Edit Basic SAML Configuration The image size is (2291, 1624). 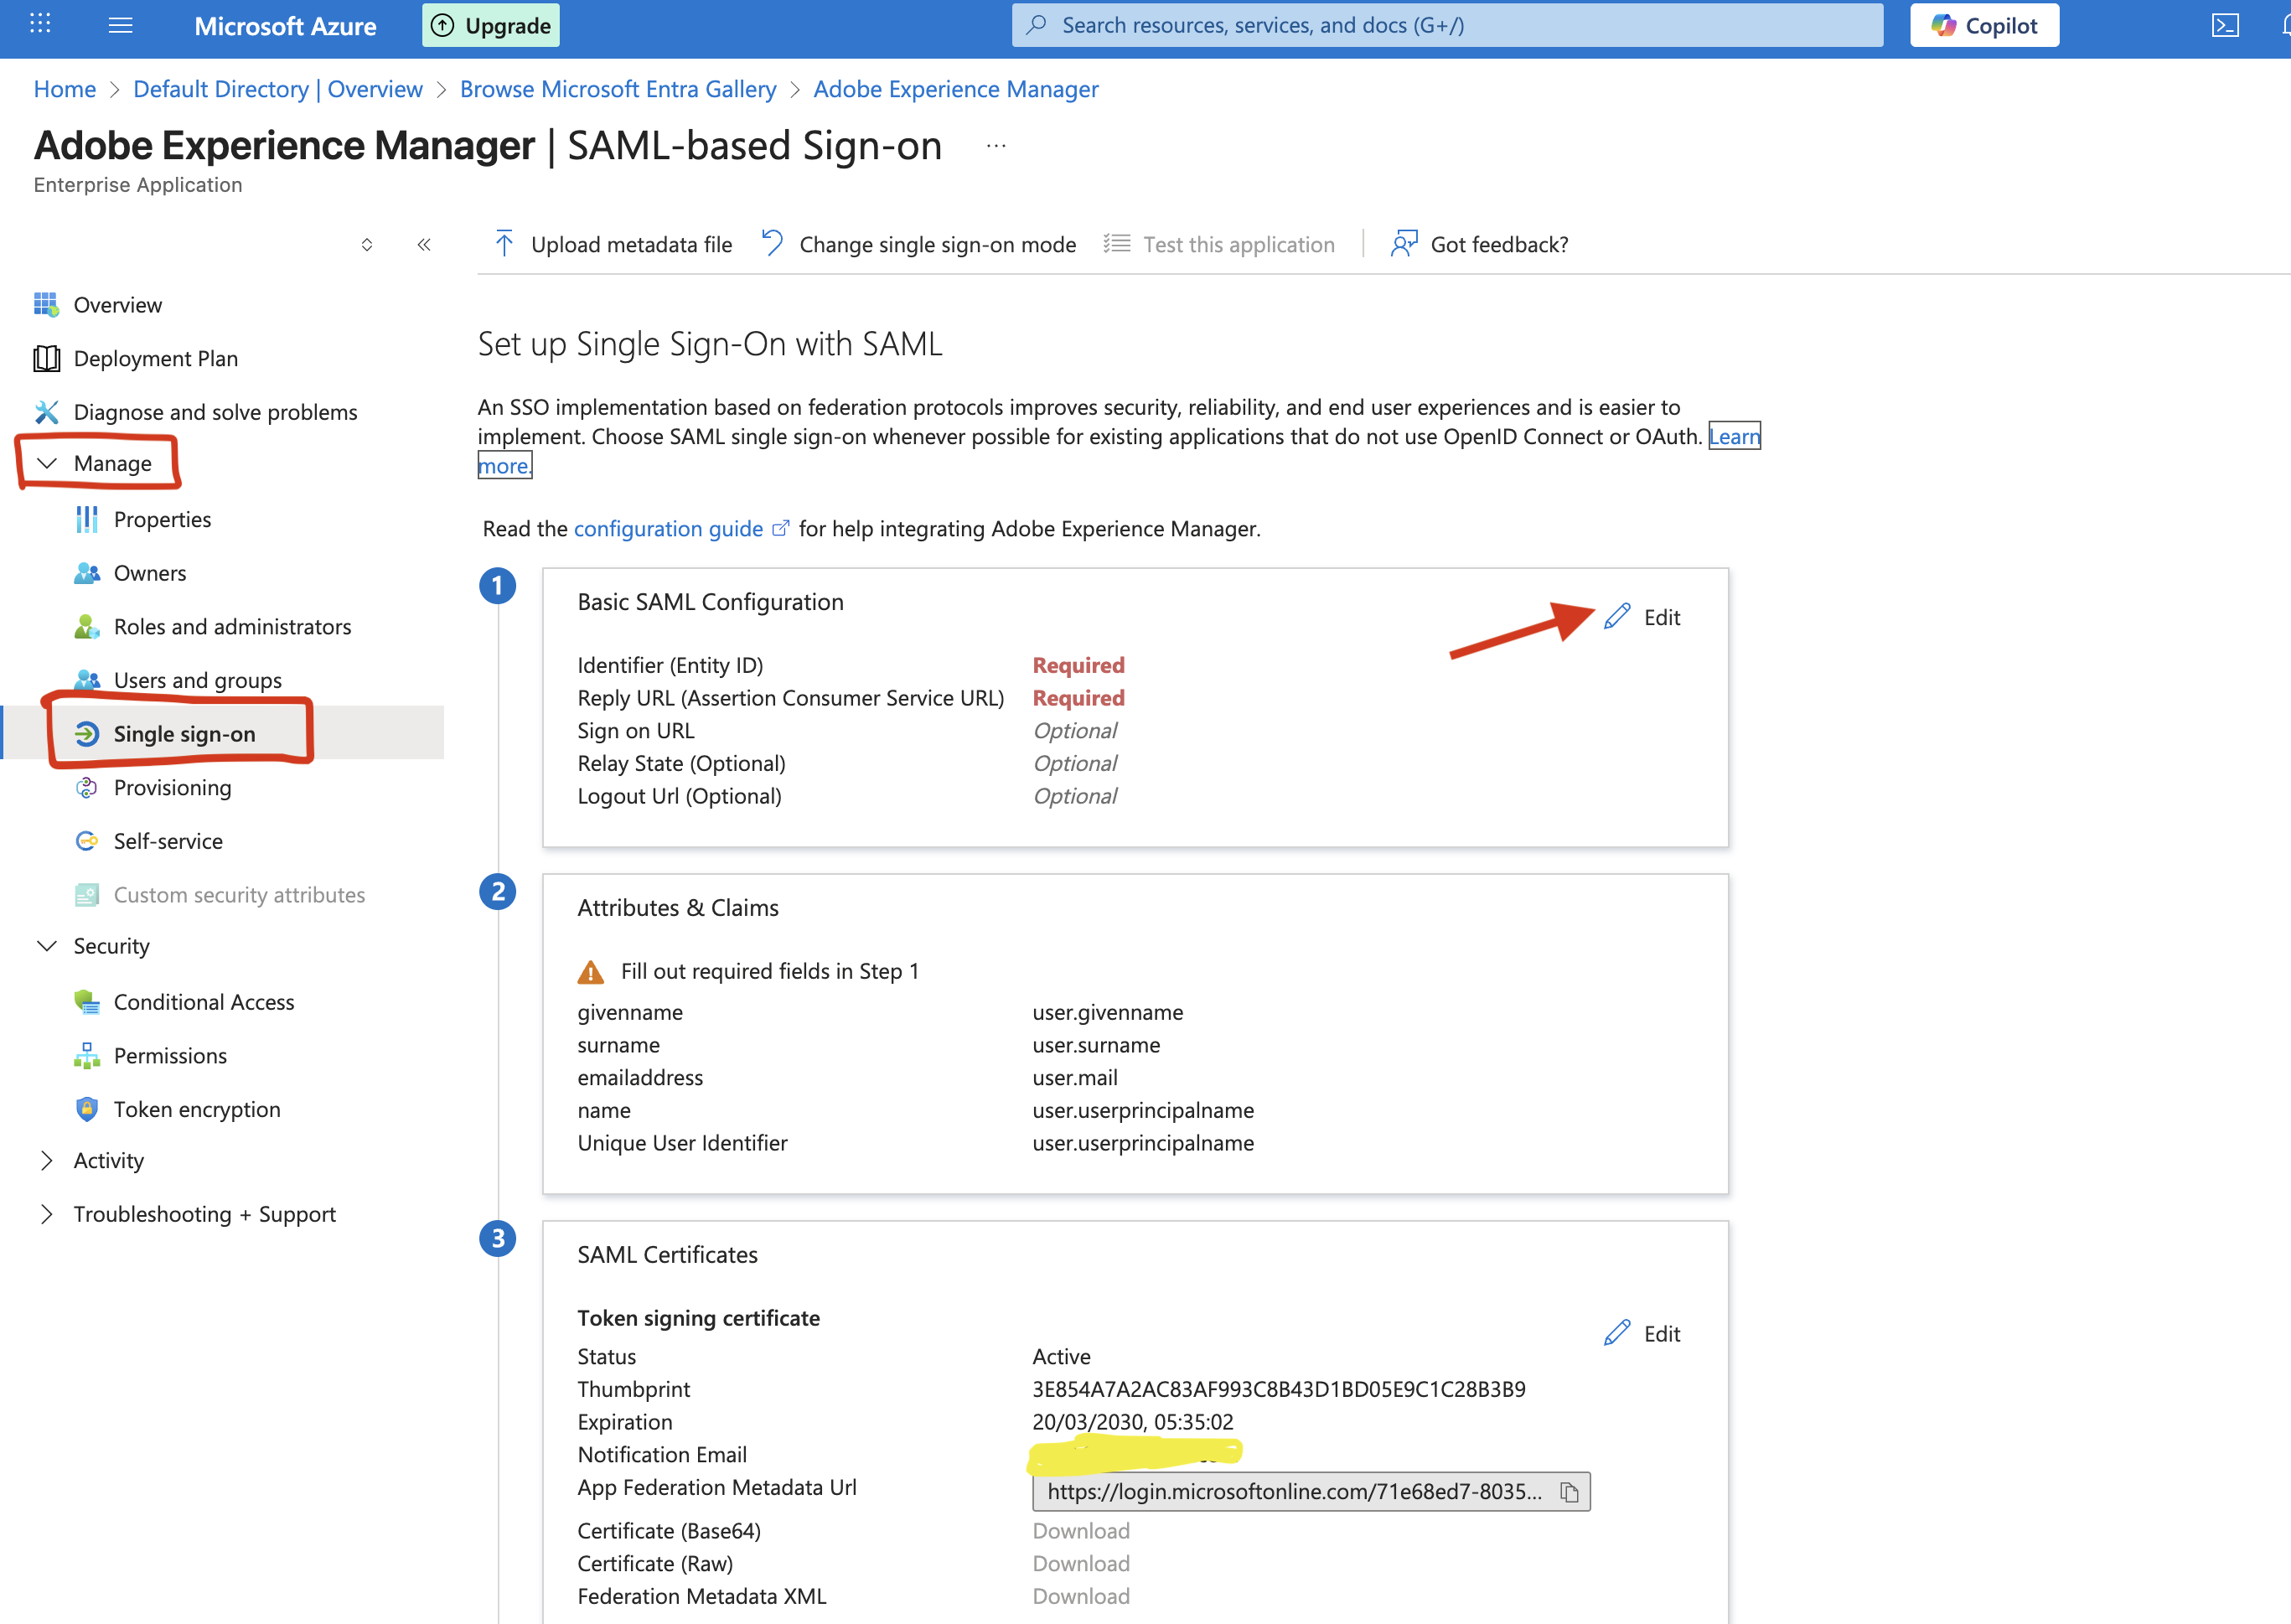pos(1642,618)
